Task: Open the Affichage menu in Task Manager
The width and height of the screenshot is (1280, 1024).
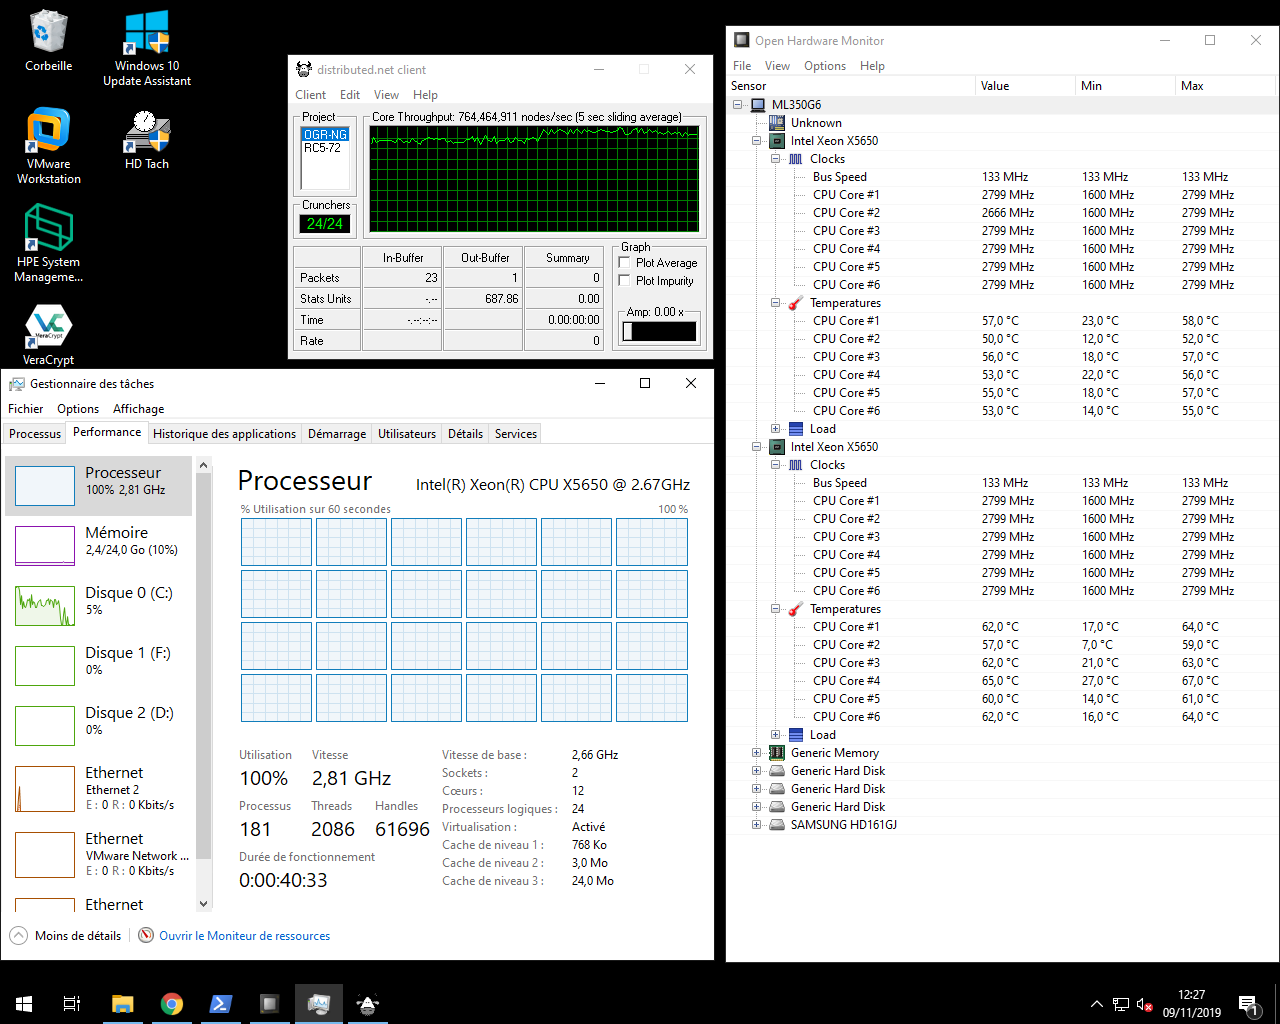Action: click(139, 409)
